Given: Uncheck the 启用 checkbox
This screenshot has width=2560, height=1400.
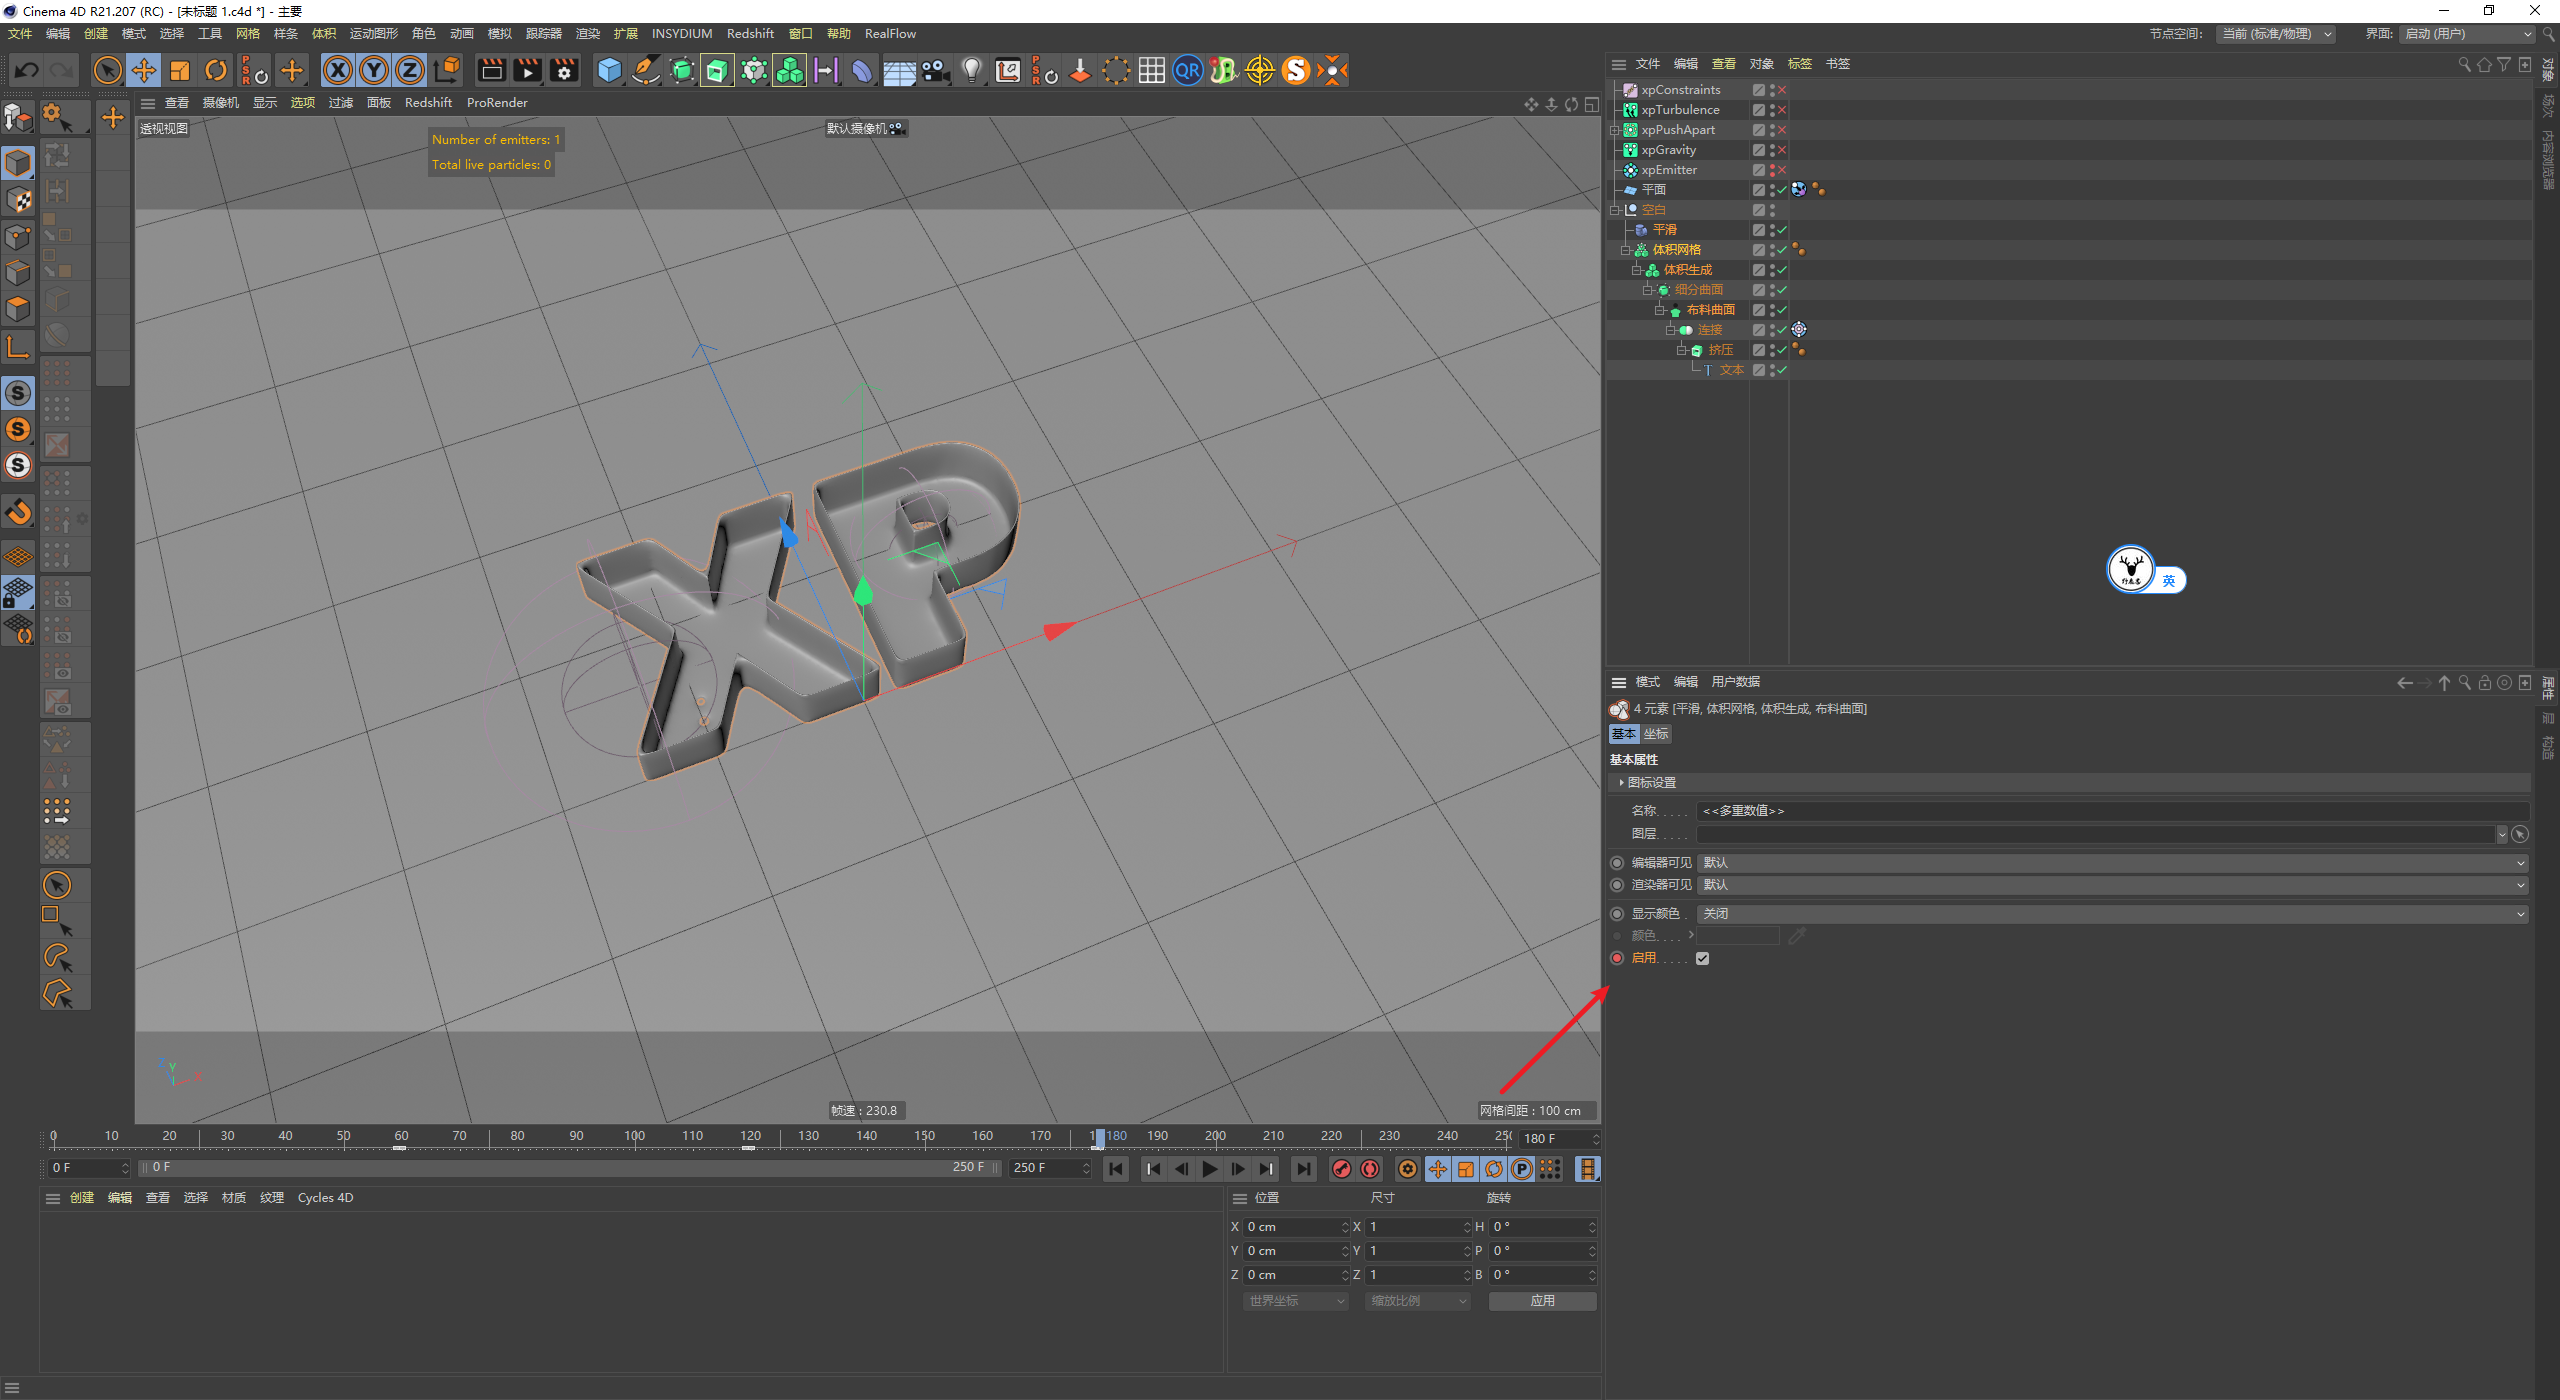Looking at the screenshot, I should point(1702,958).
